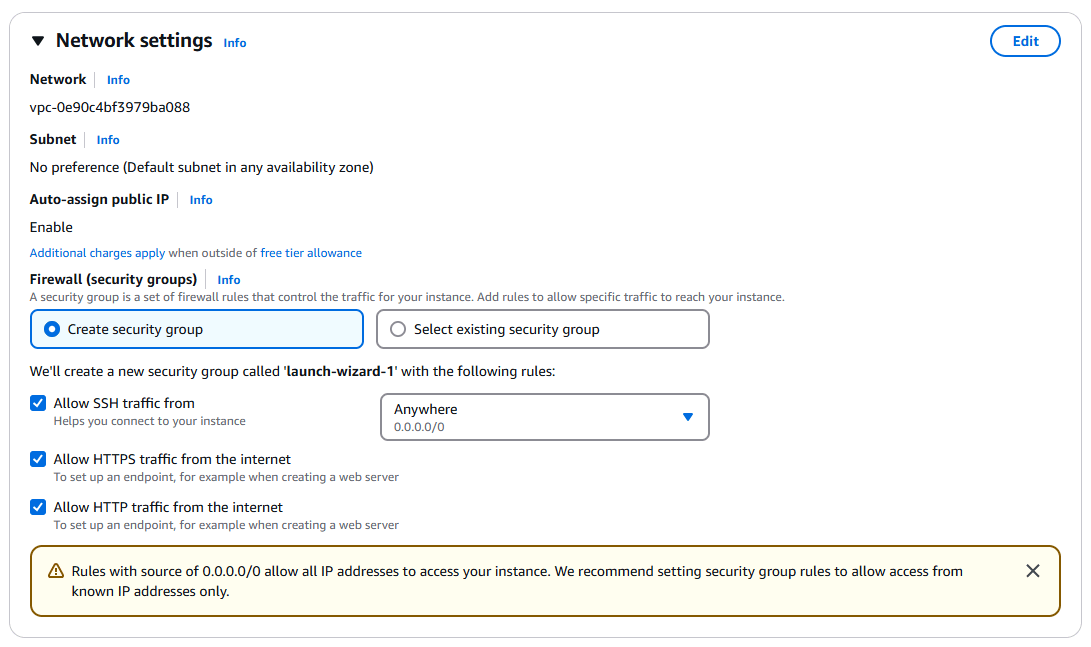Viewport: 1091px width, 647px height.
Task: Toggle Allow HTTP traffic from the internet
Action: coord(38,507)
